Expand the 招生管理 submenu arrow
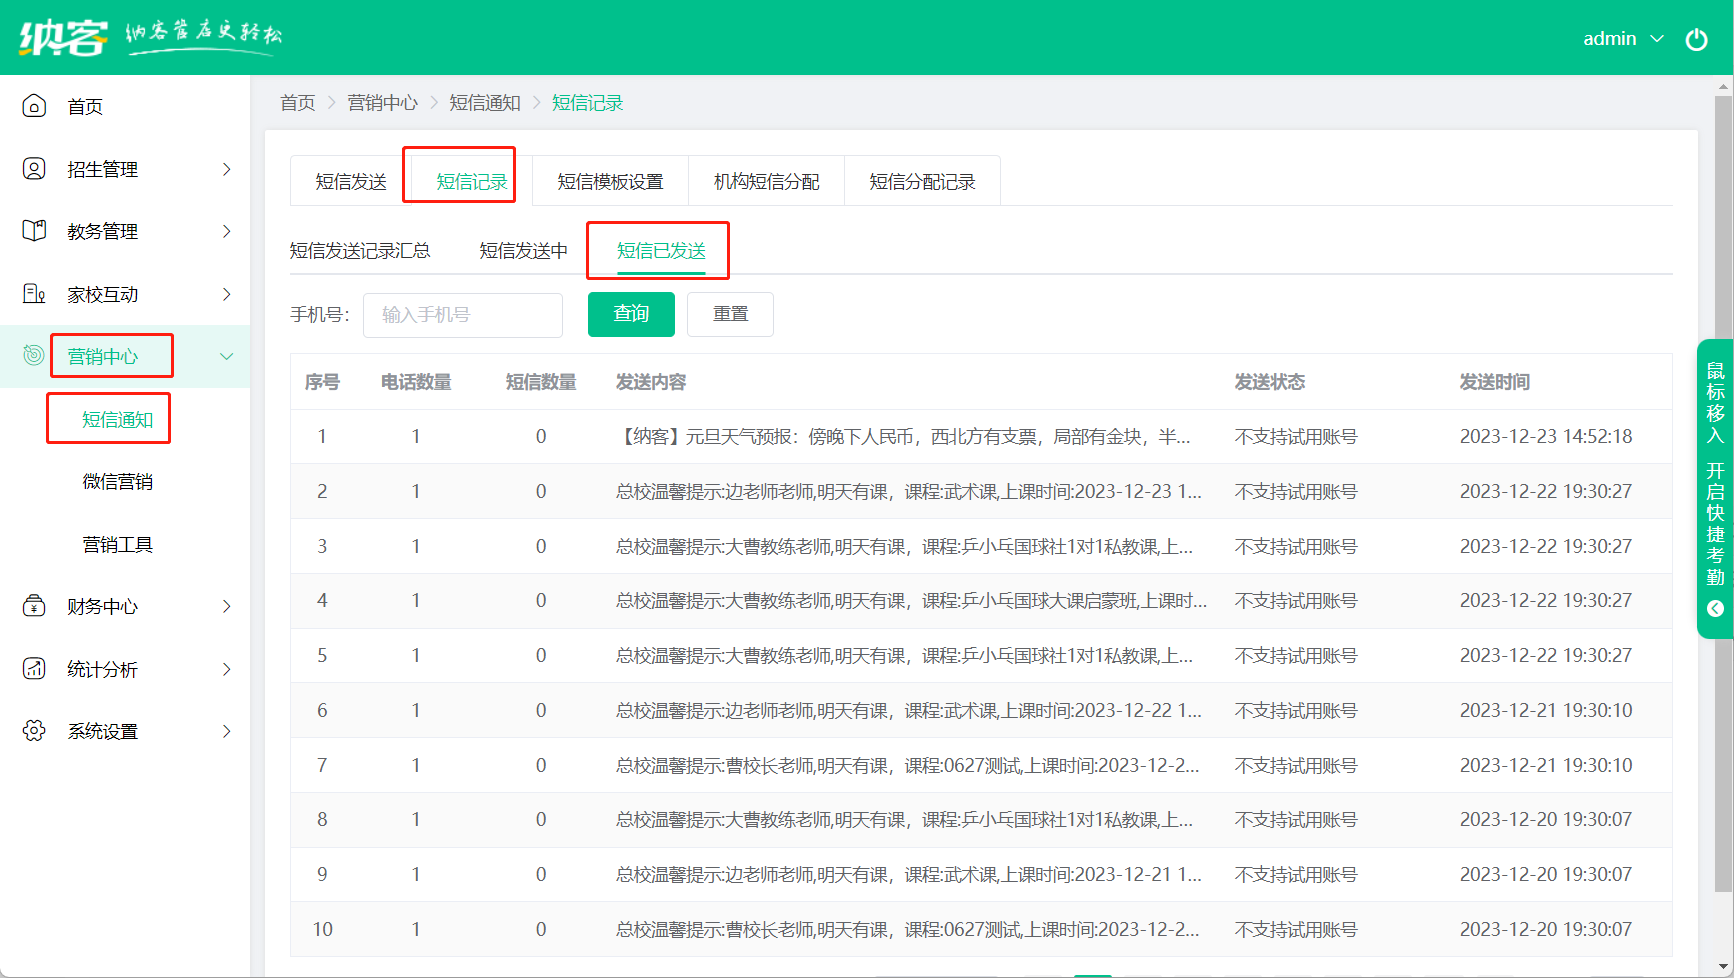The image size is (1734, 978). point(227,169)
